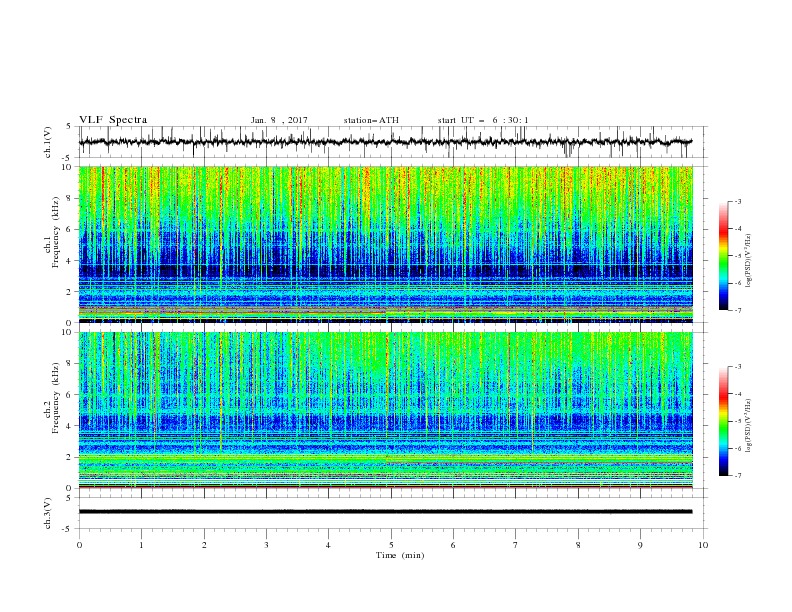Click time axis tick label "5"

(x=391, y=545)
